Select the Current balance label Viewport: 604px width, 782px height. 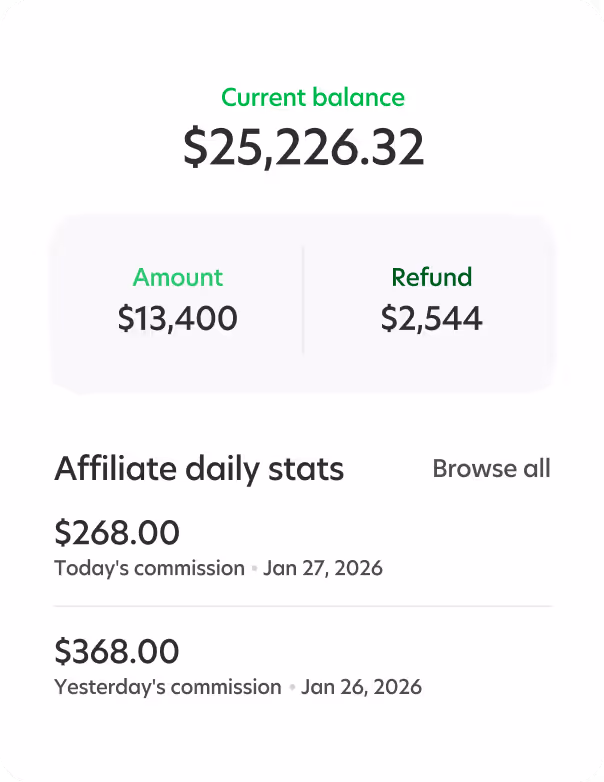pyautogui.click(x=313, y=98)
